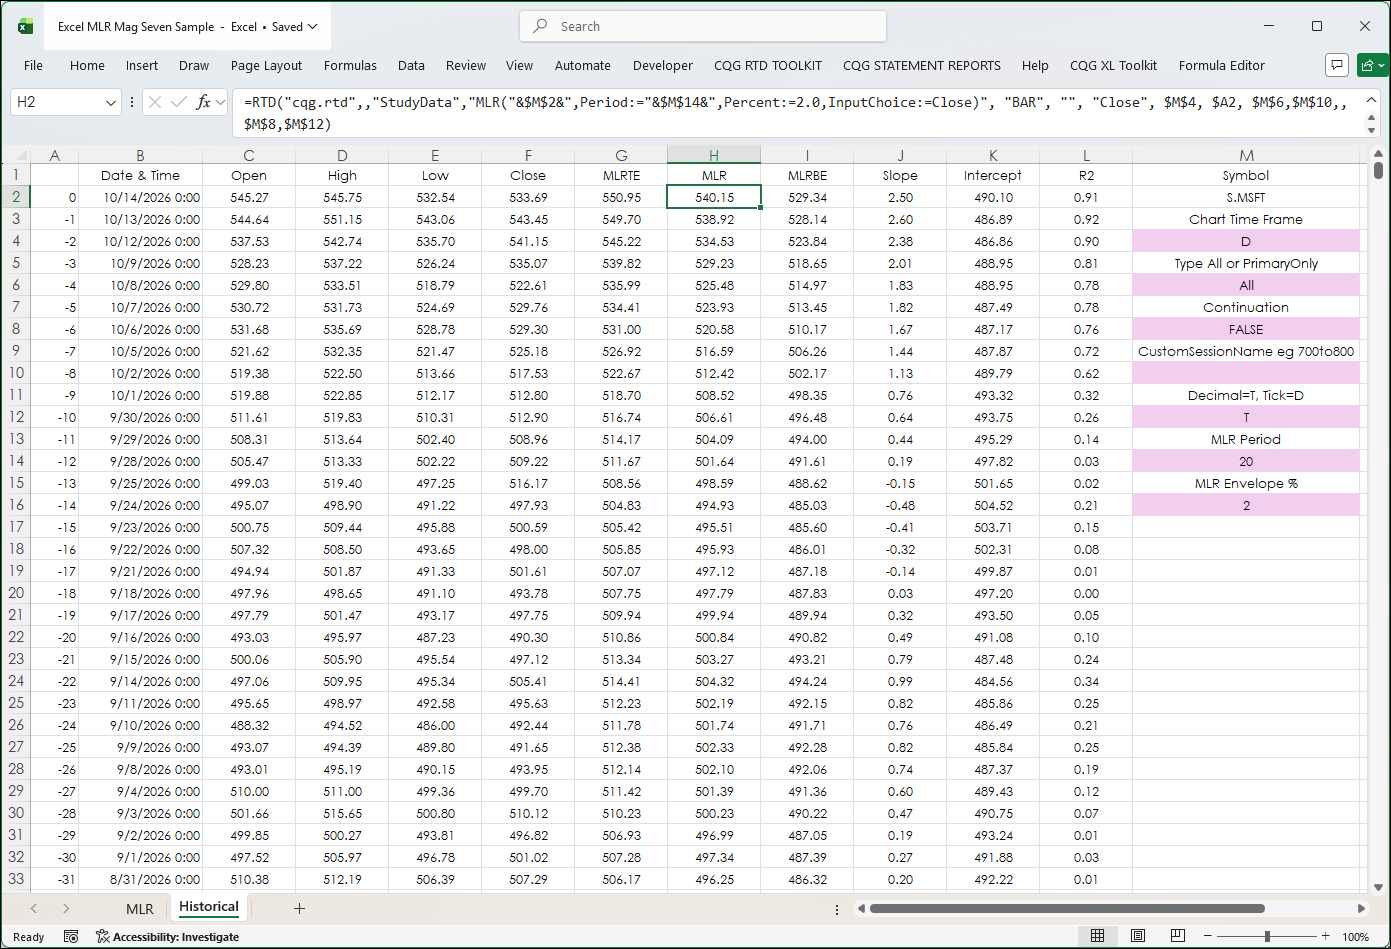Click the Search box in title bar

703,26
